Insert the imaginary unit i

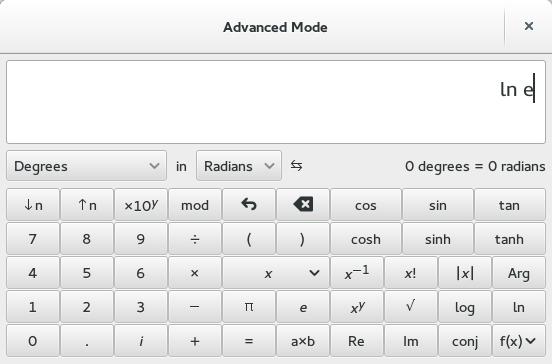coord(141,341)
